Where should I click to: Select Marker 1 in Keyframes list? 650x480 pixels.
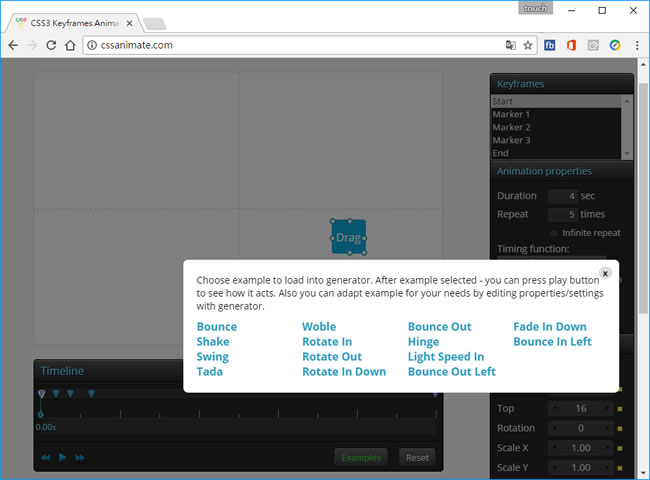556,114
